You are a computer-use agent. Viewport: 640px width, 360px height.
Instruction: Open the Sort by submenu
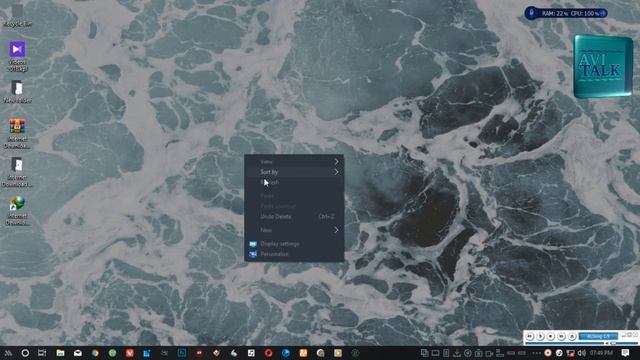pos(294,172)
